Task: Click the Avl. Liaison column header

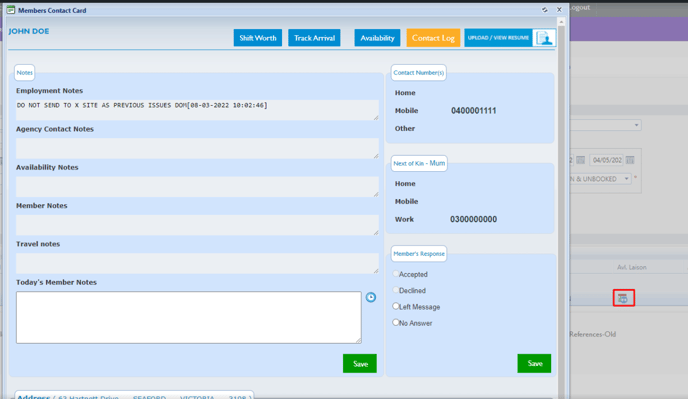Action: tap(631, 267)
